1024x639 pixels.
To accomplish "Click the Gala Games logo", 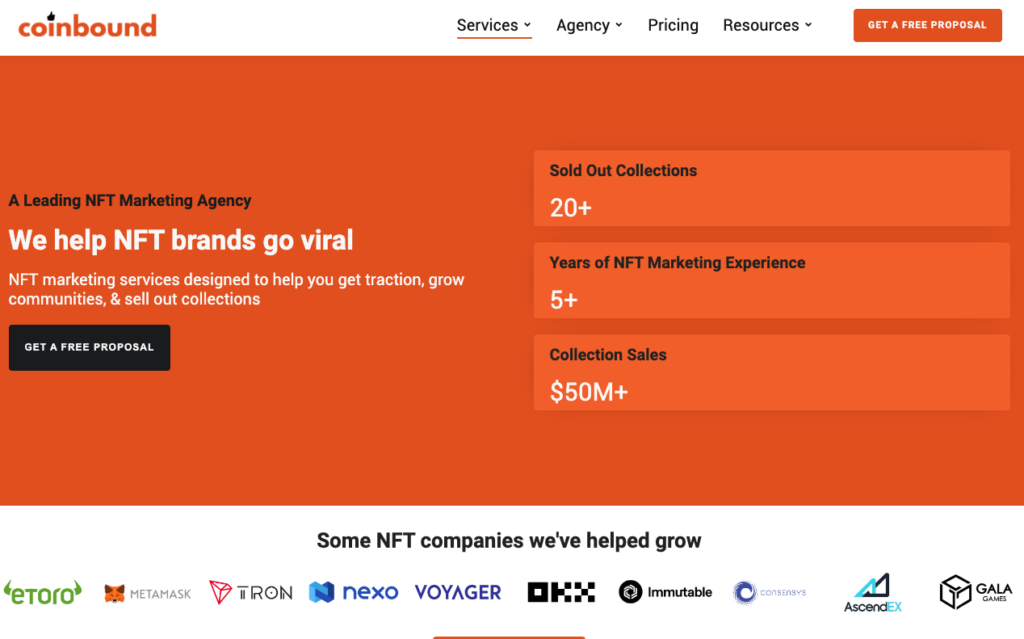I will (976, 592).
